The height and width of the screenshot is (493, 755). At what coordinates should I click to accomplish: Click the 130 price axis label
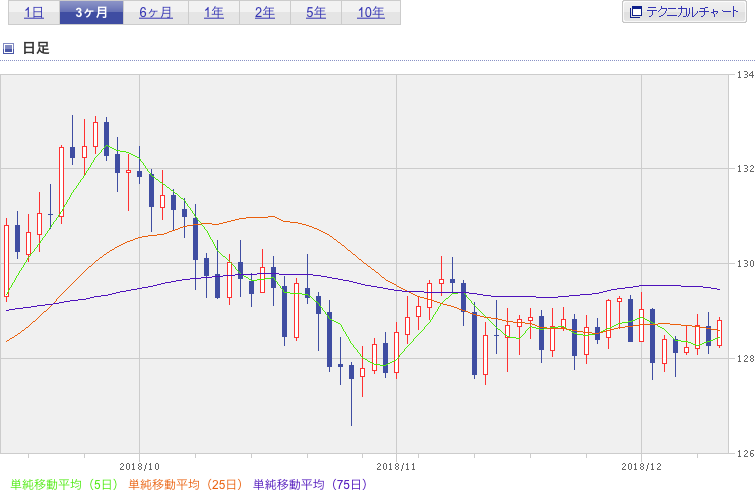click(745, 263)
